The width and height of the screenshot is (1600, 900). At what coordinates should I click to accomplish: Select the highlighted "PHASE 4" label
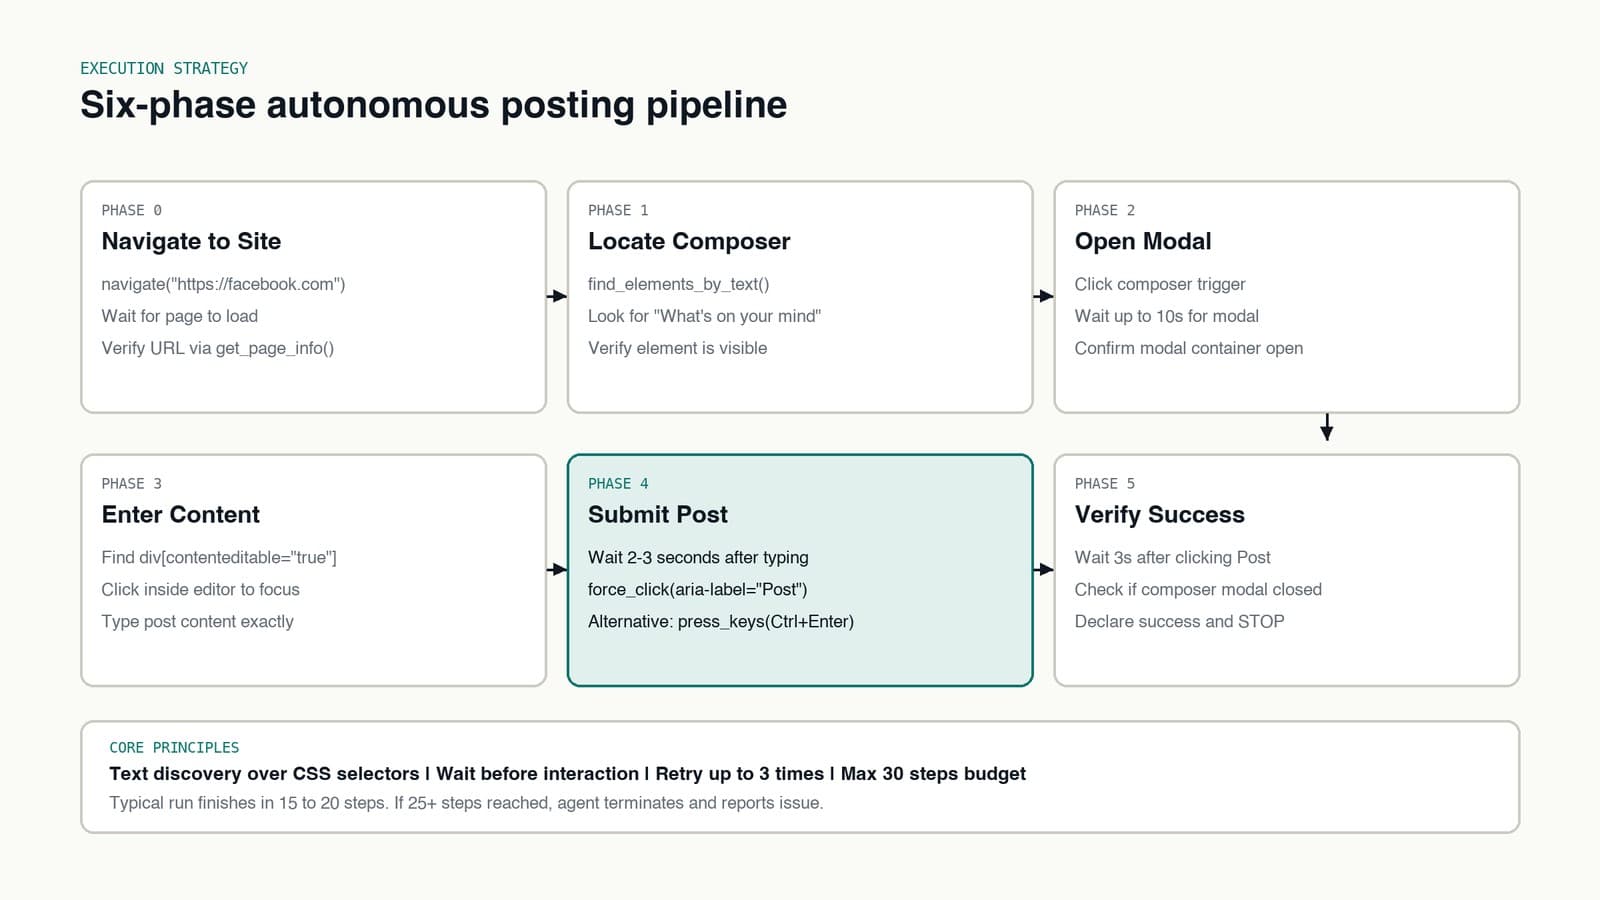click(x=618, y=484)
